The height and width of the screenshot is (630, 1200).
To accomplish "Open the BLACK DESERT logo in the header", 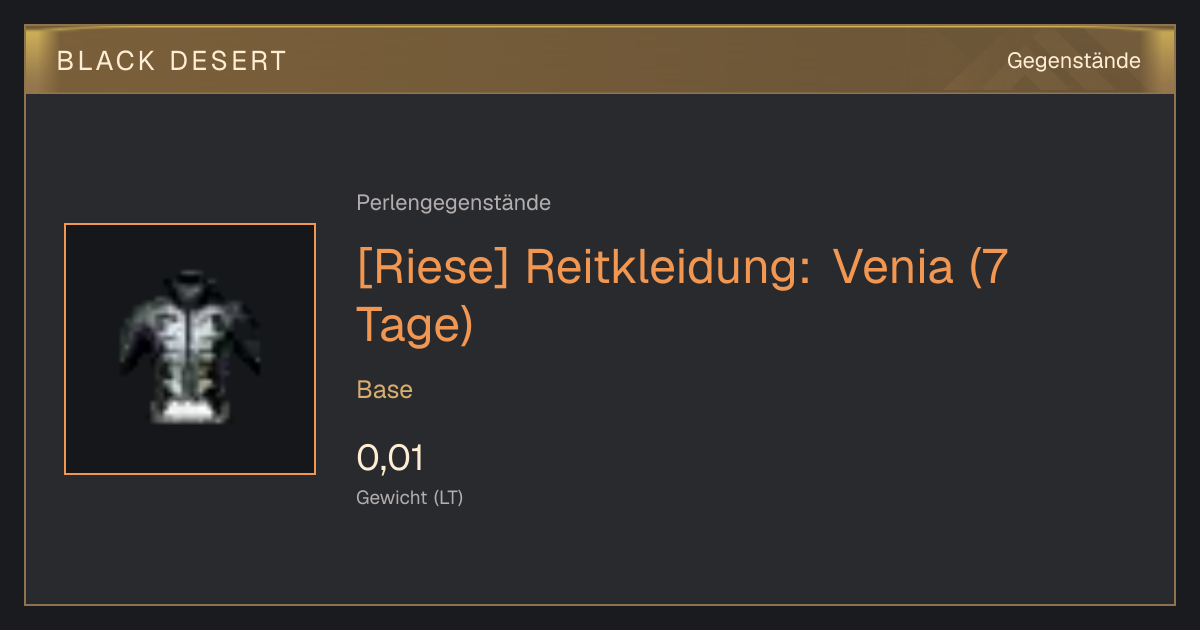I will [172, 61].
